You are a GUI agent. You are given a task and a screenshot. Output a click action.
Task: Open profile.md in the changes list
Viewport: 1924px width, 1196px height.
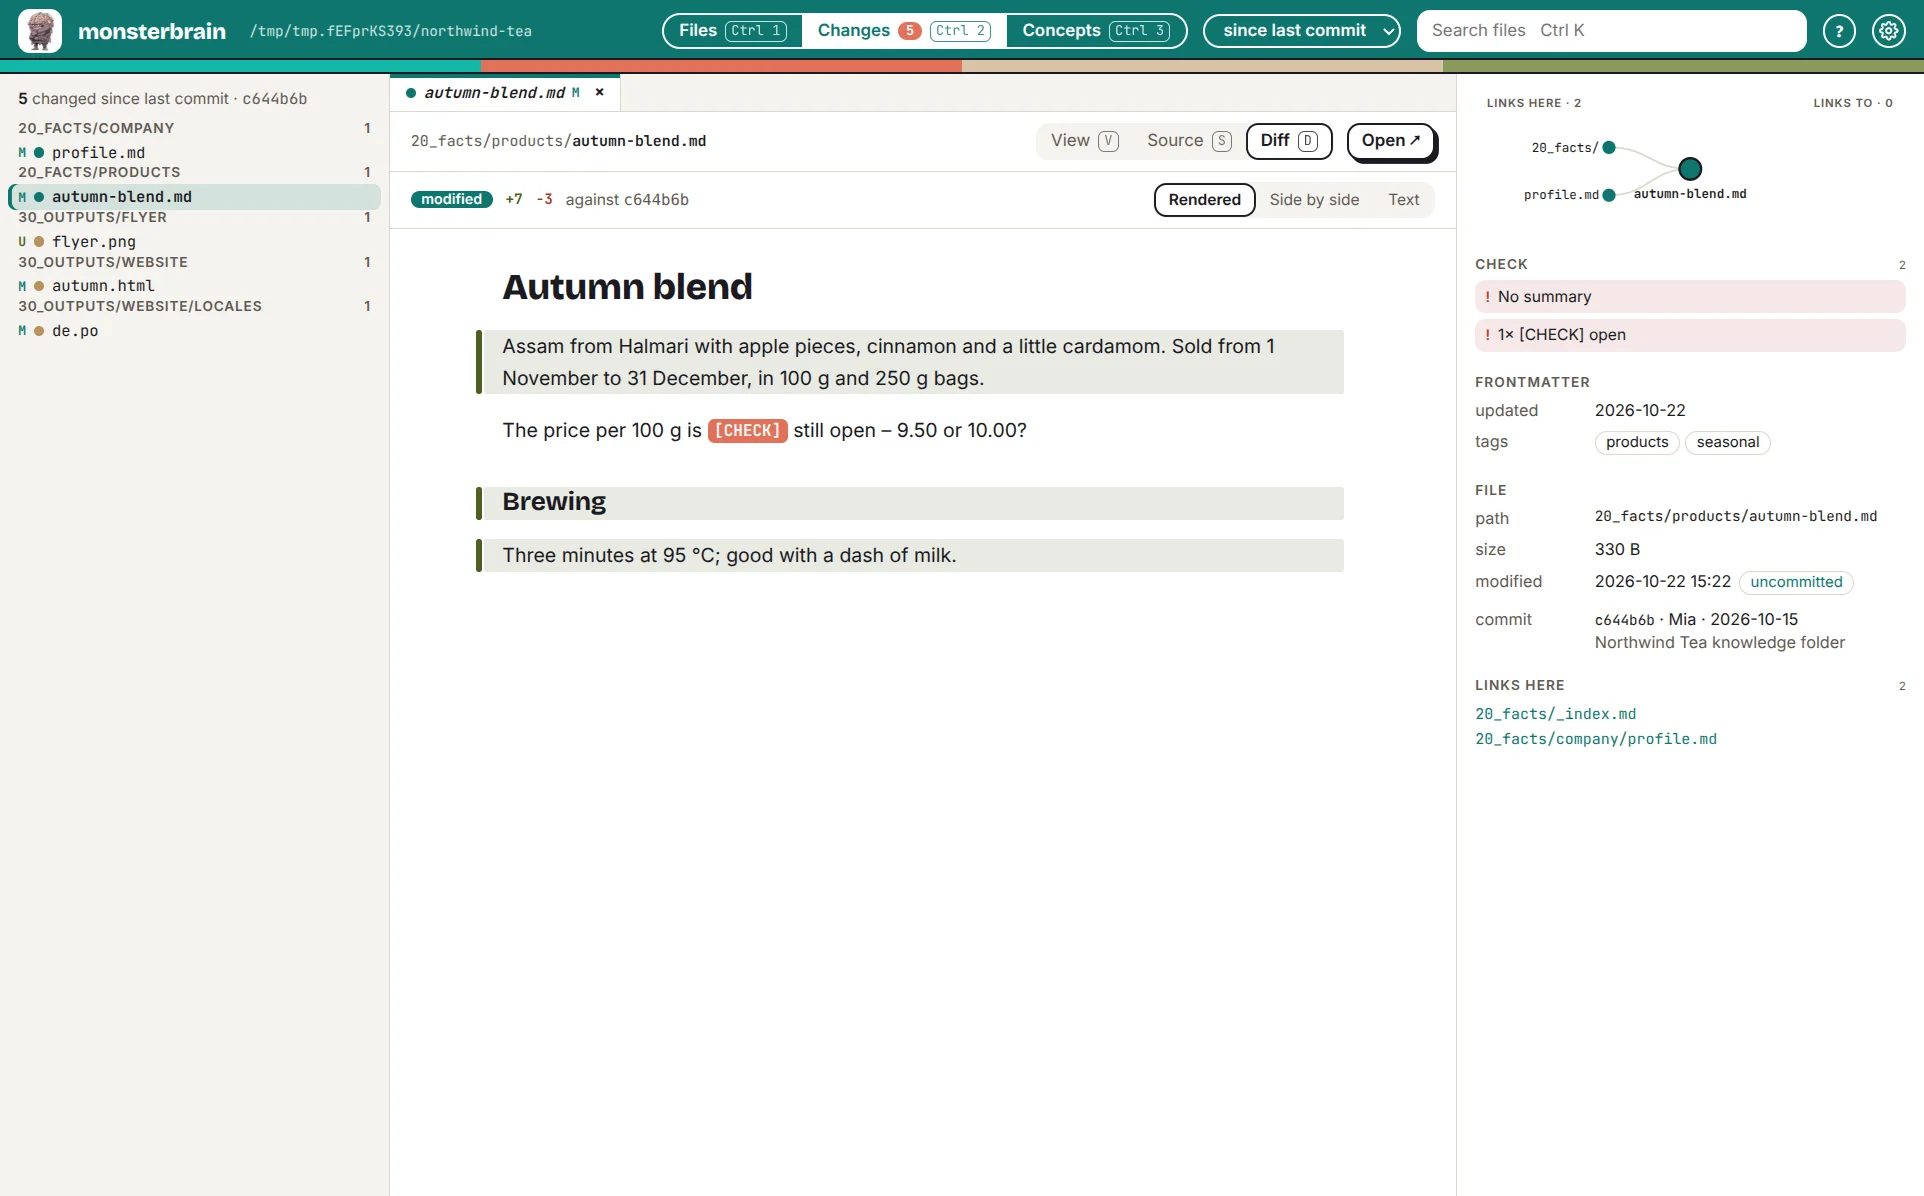(195, 153)
